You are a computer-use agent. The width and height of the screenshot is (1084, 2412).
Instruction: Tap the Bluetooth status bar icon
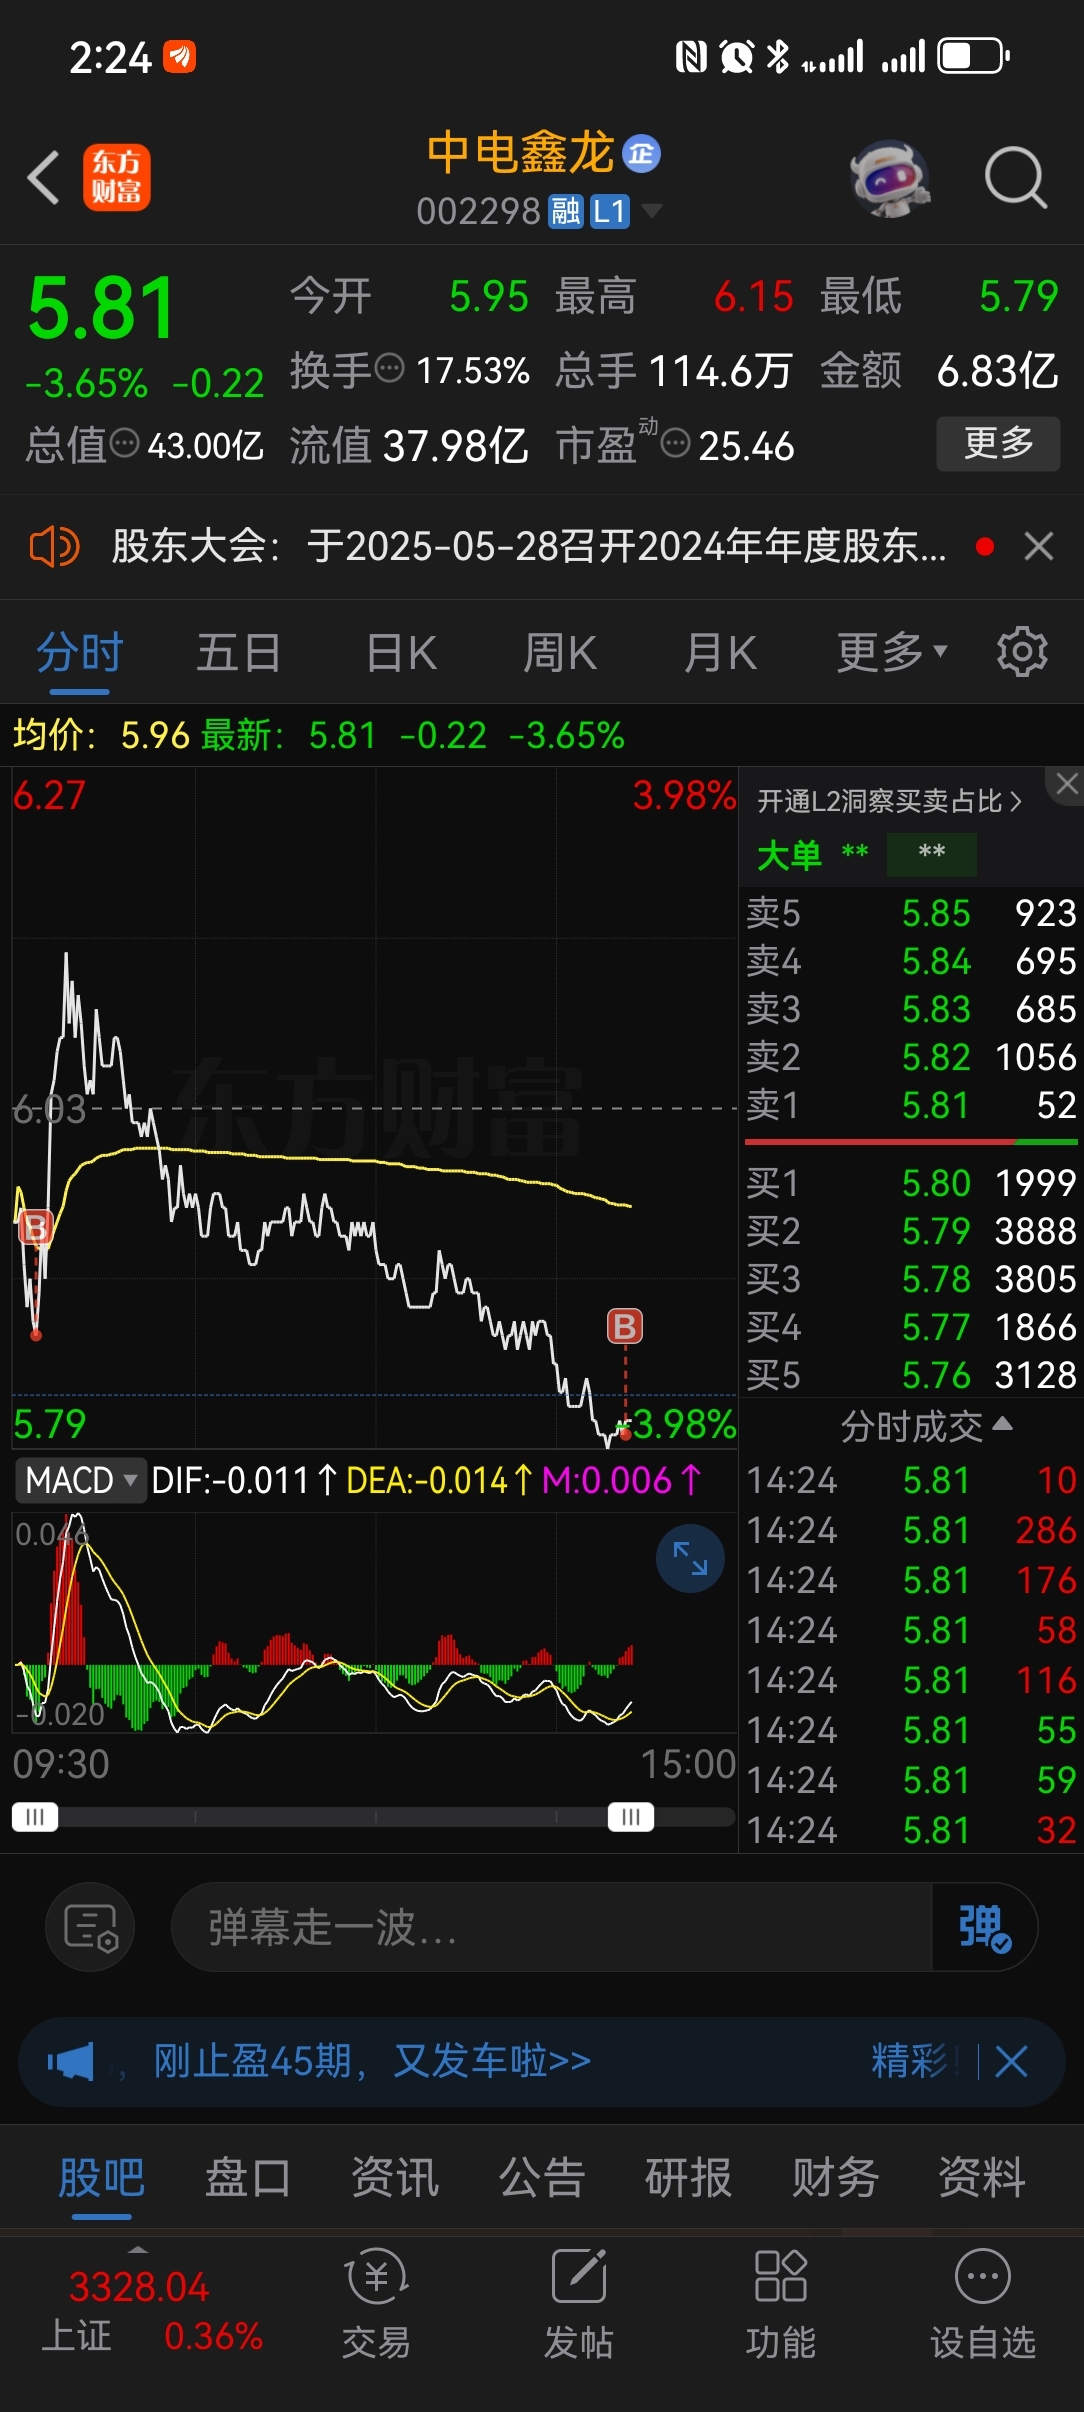pos(777,56)
